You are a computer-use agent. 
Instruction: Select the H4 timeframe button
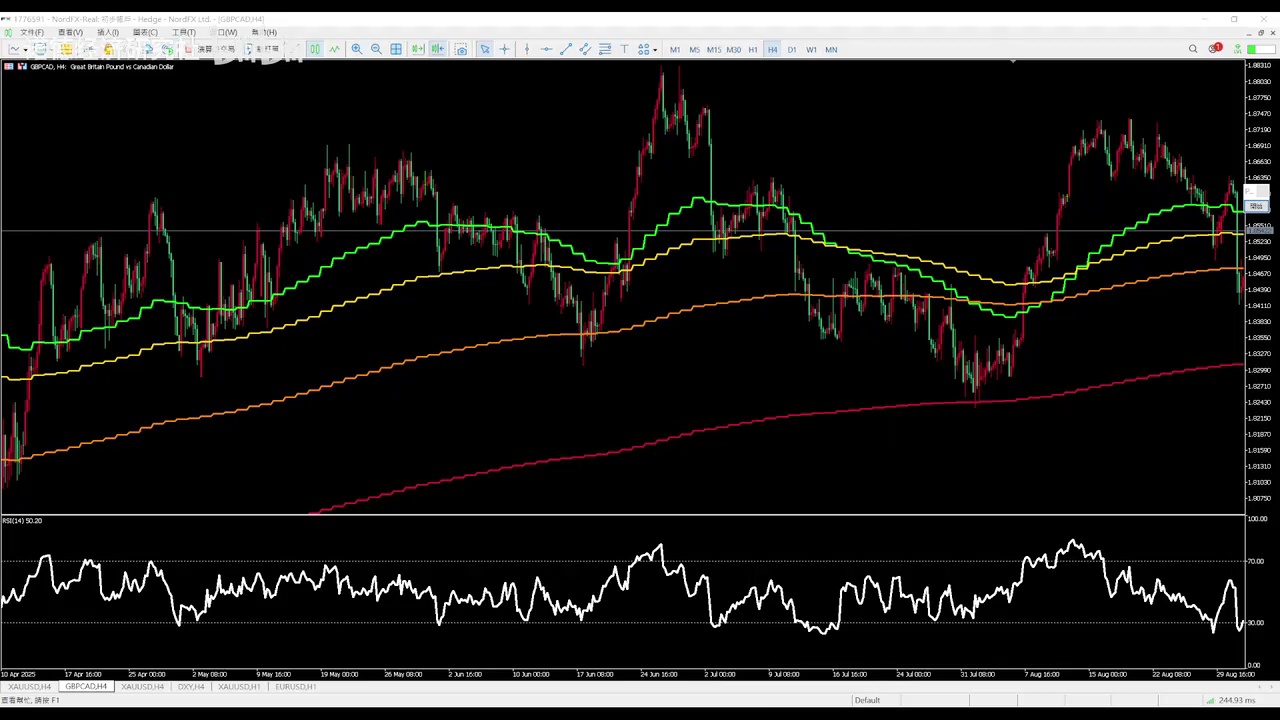point(772,49)
